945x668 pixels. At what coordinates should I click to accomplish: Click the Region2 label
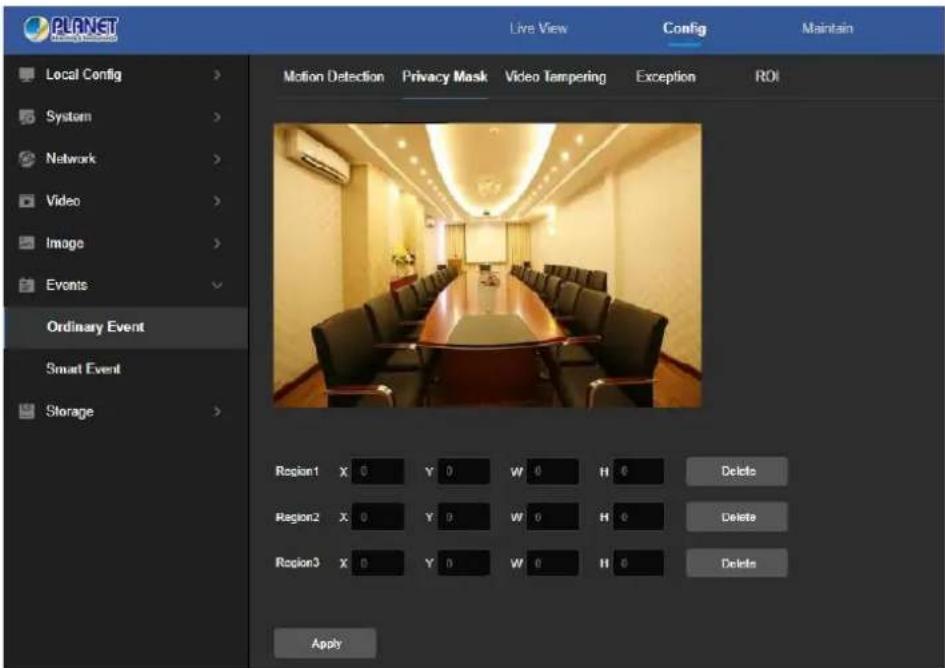[x=297, y=517]
